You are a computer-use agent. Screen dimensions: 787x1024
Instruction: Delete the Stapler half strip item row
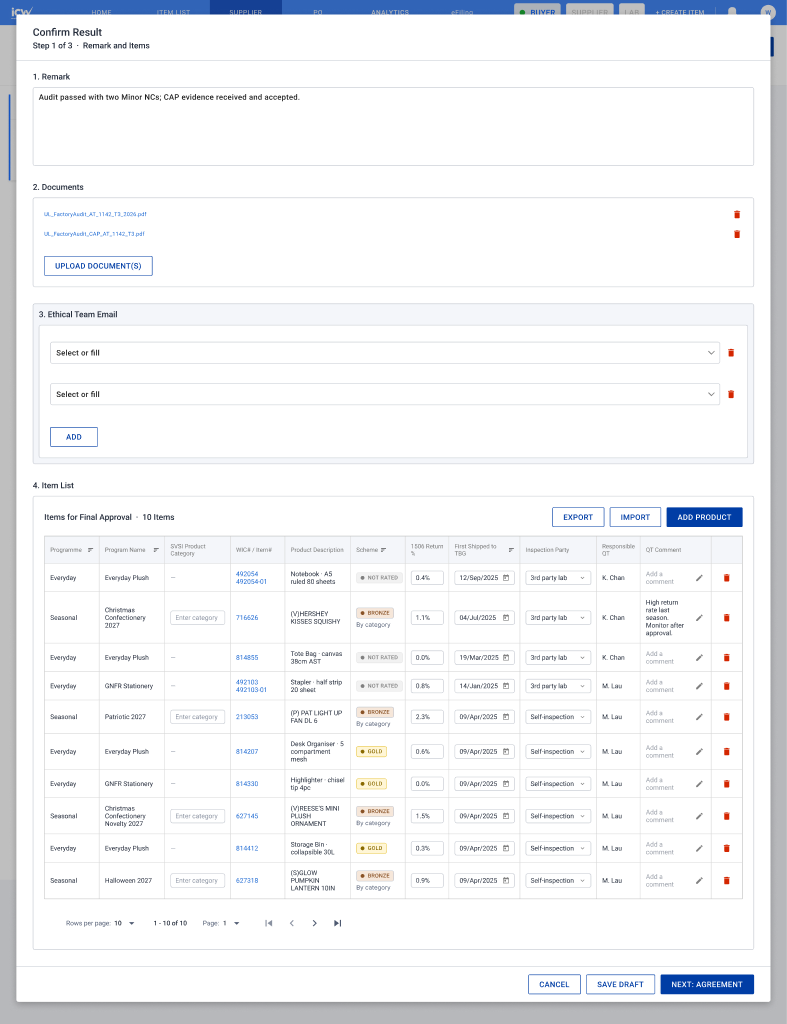click(726, 686)
